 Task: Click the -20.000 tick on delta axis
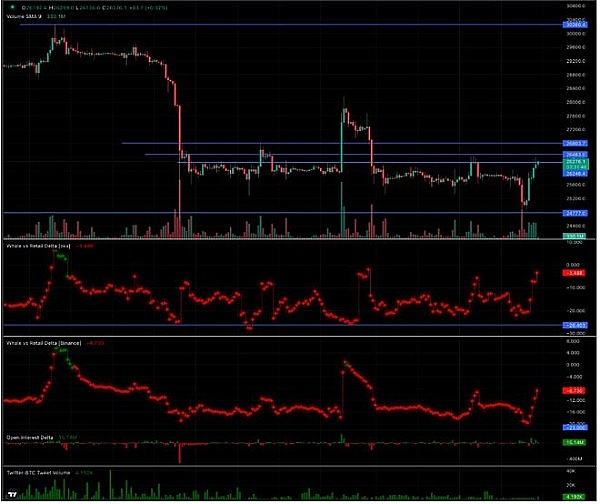[576, 311]
